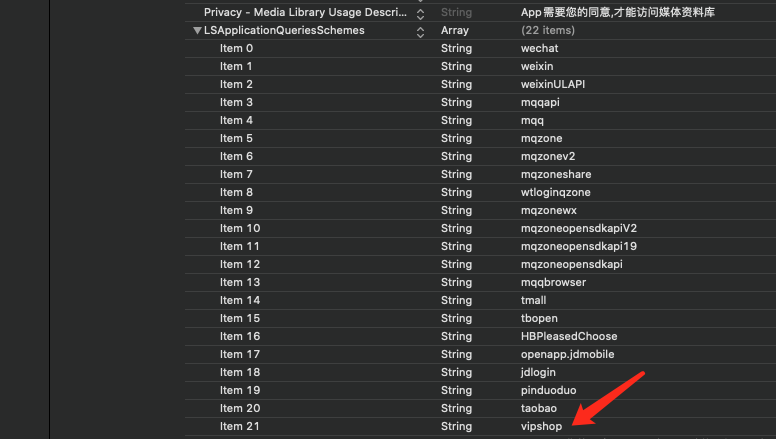Select the Privacy - Media Library Usage Description key
This screenshot has width=776, height=439.
point(305,12)
